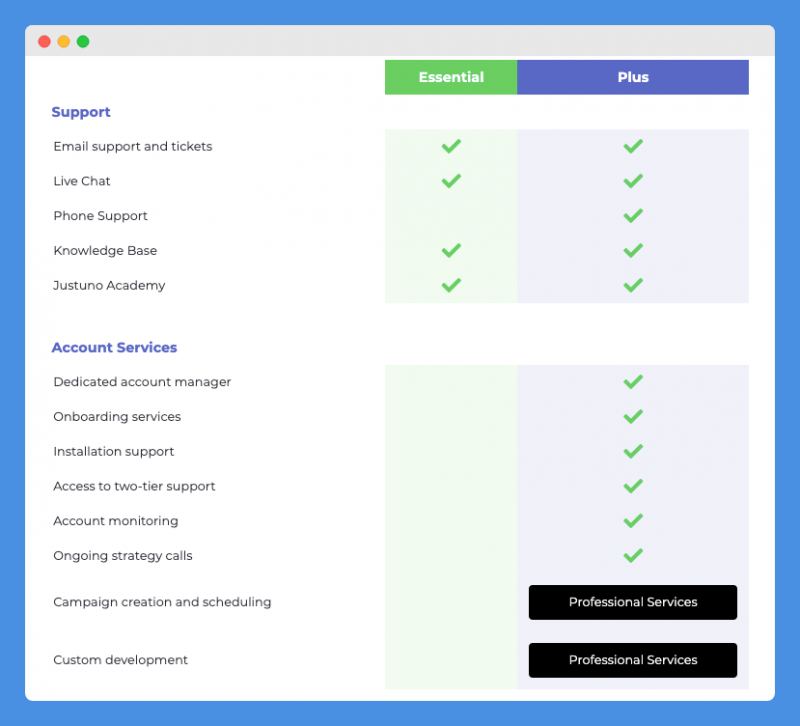Screen dimensions: 800x726
Task: Click Plus checkmark for Ongoing strategy calls
Action: (633, 556)
